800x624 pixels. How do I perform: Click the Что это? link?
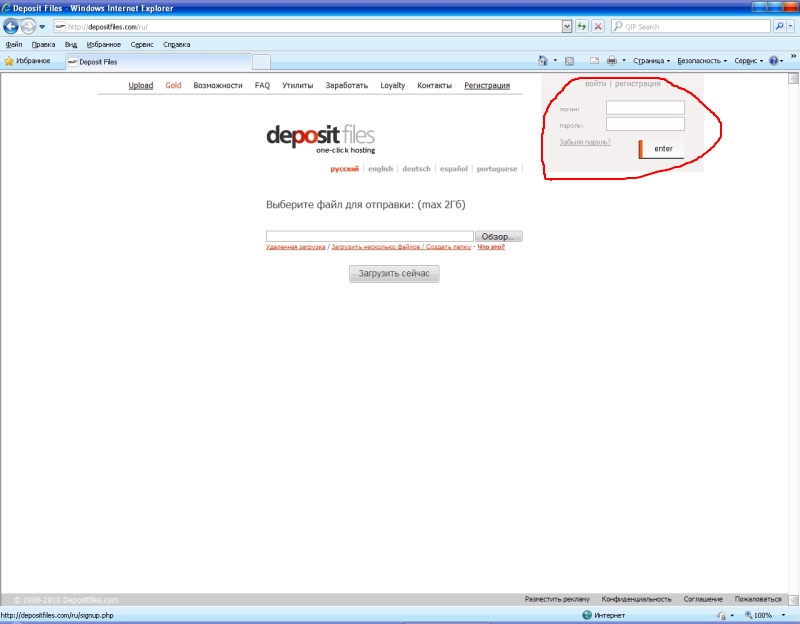pyautogui.click(x=491, y=247)
